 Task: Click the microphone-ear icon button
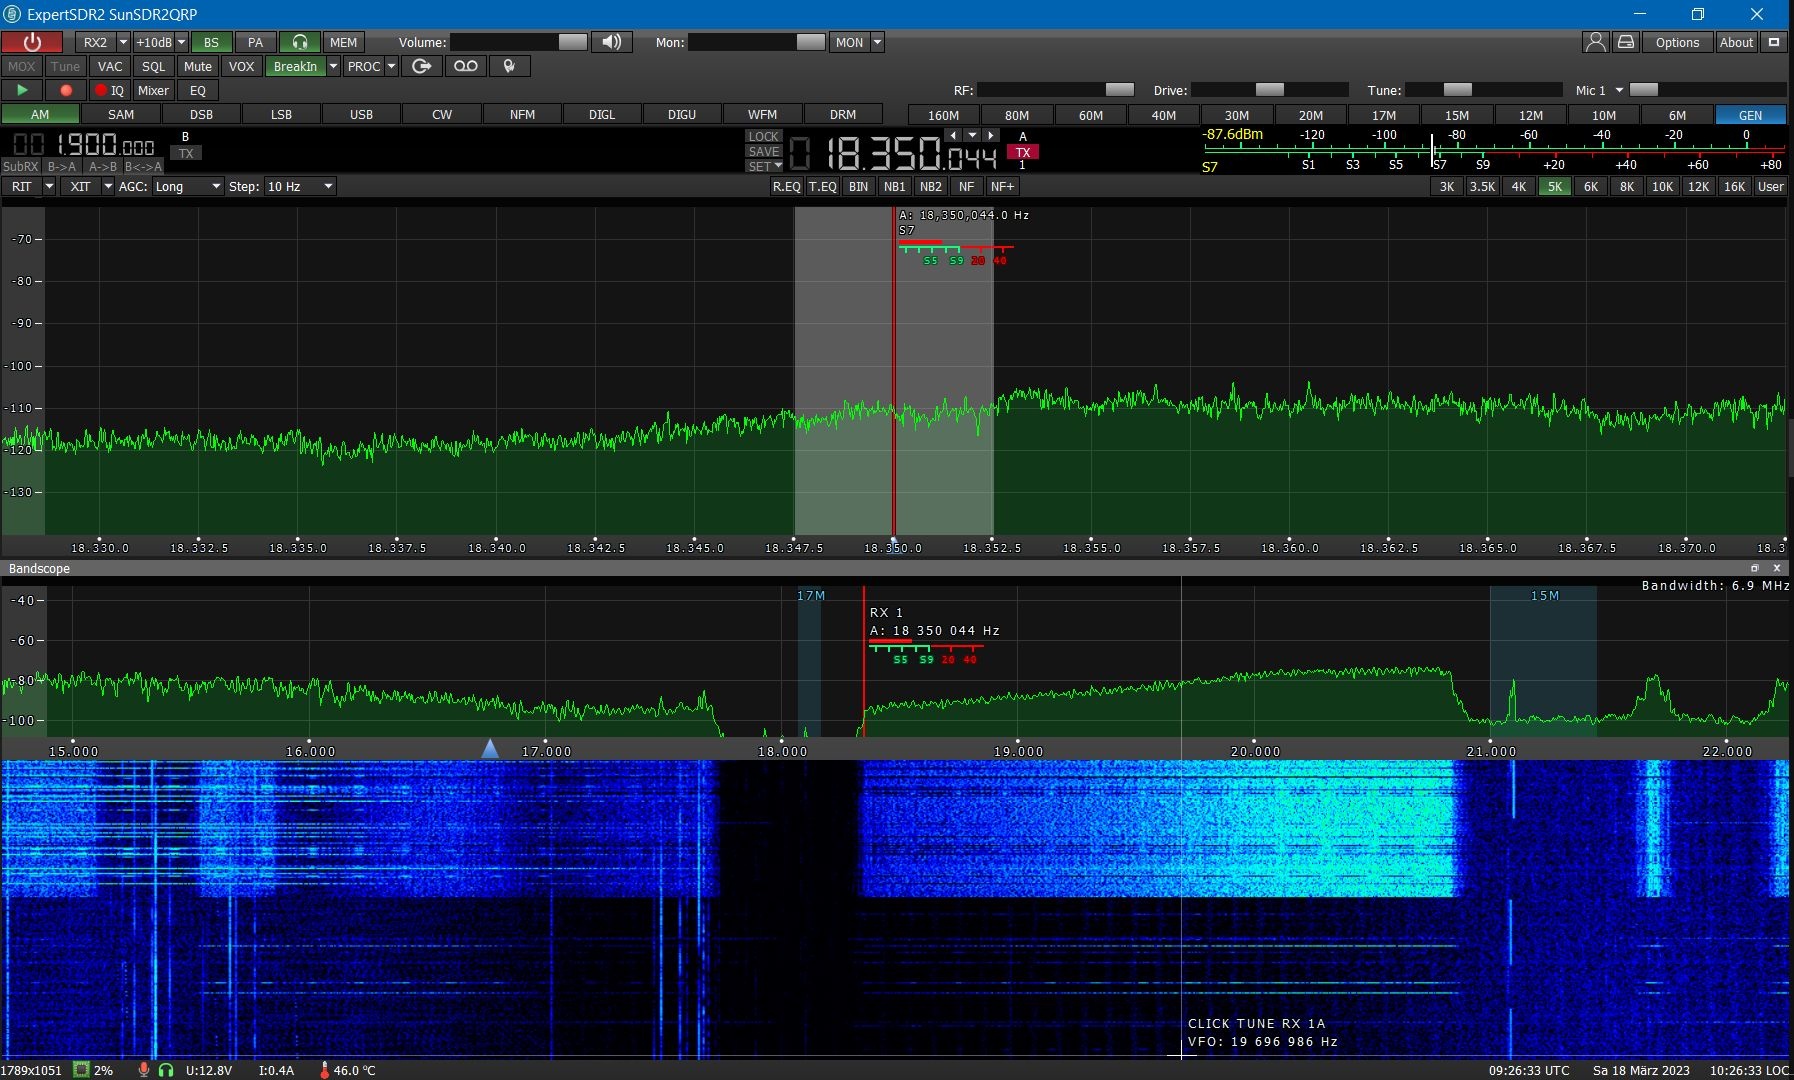(509, 66)
